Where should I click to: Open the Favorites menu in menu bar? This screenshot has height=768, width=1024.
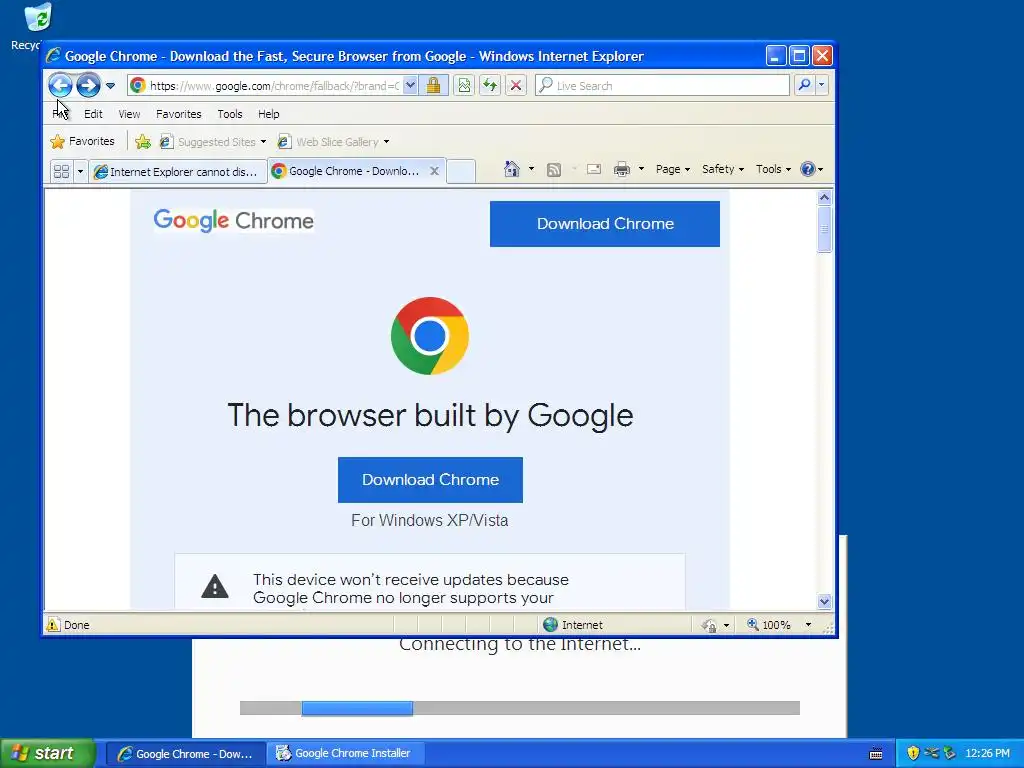click(178, 114)
